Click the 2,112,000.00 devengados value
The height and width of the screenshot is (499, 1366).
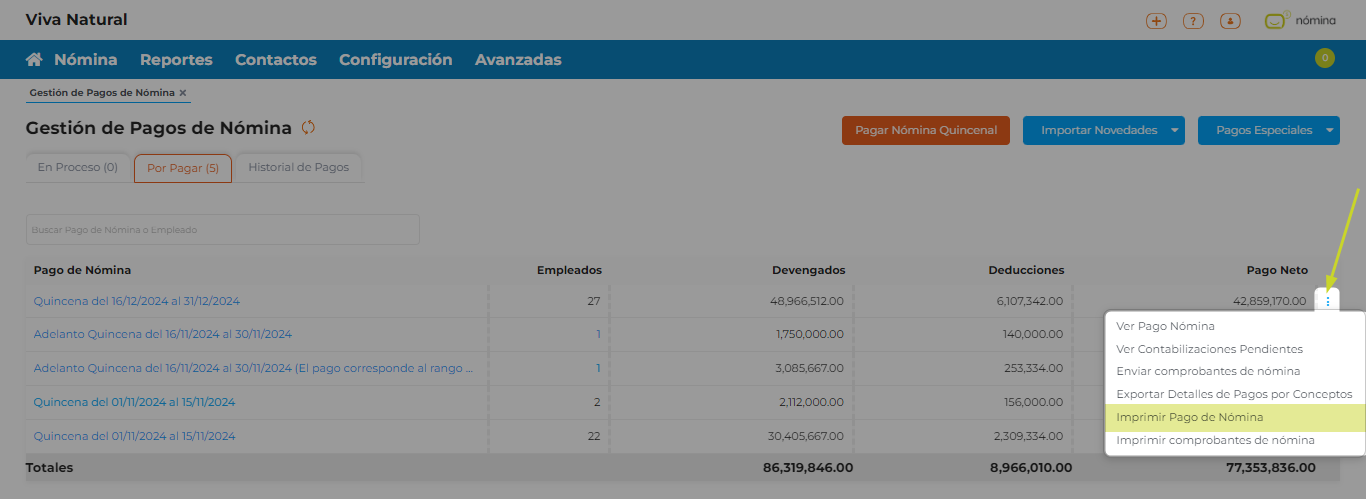810,402
